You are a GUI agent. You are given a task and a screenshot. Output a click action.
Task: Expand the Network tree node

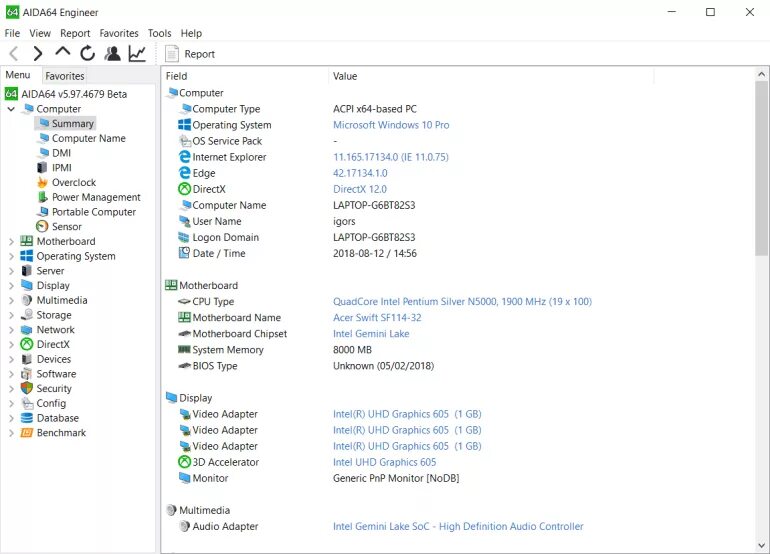(x=11, y=330)
